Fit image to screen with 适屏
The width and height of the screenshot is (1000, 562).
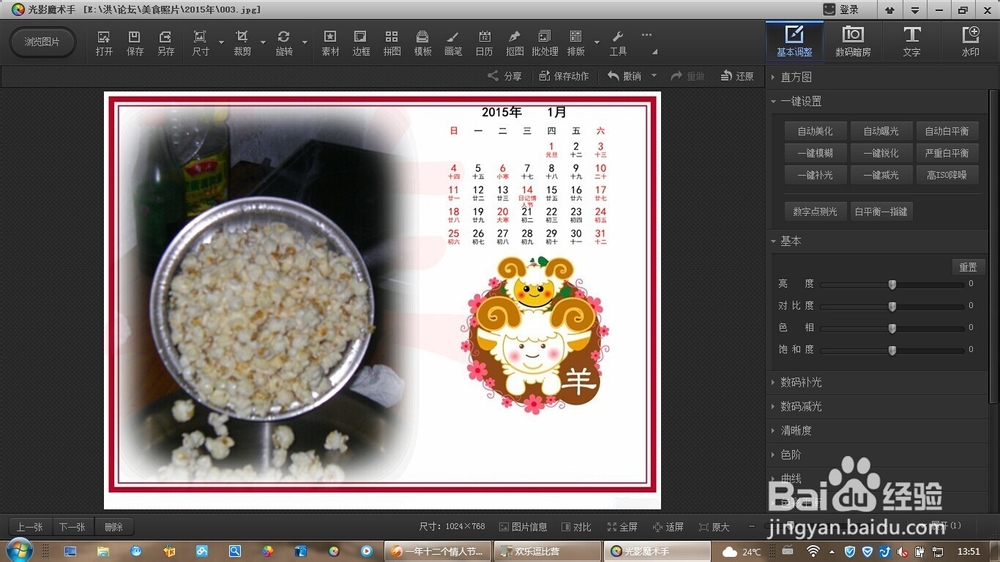pyautogui.click(x=668, y=527)
